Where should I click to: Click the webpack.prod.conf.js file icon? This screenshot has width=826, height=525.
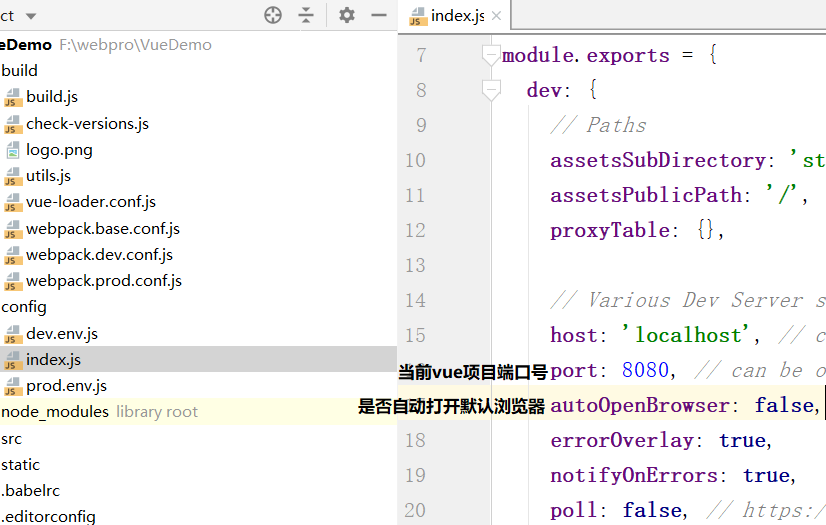pos(12,282)
